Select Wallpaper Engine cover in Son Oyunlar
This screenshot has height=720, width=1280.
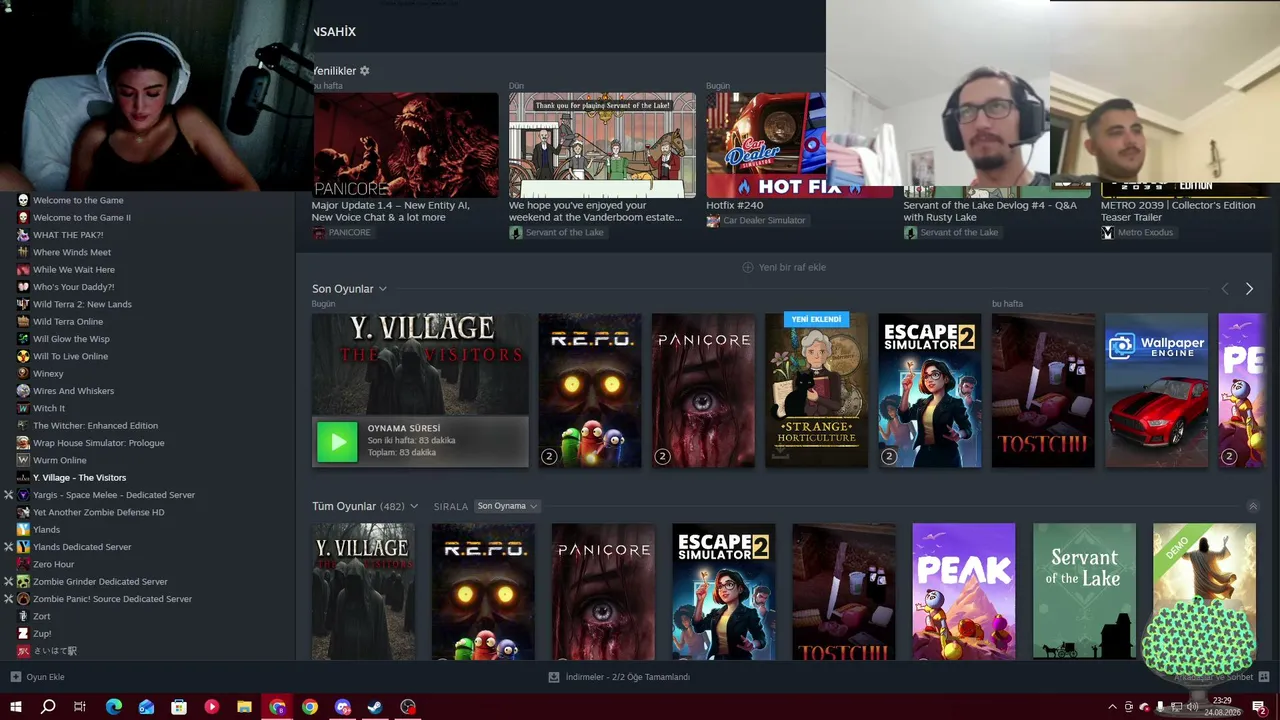coord(1157,390)
